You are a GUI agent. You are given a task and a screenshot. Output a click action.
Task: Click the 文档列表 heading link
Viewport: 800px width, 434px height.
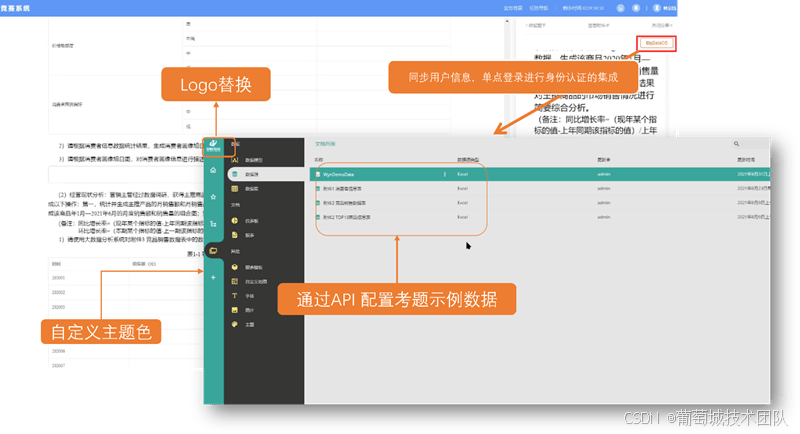point(326,145)
